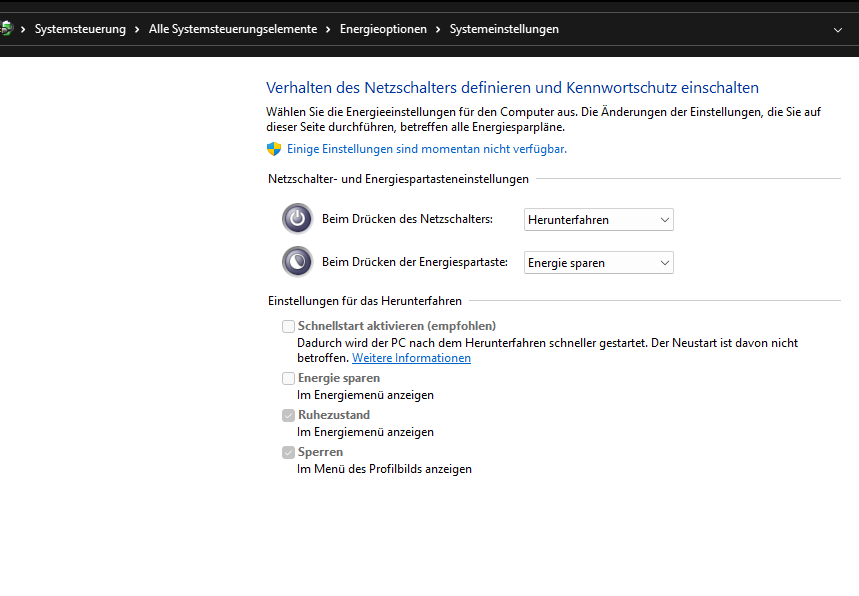Open the Weitere Informationen link
The image size is (859, 596).
point(411,358)
